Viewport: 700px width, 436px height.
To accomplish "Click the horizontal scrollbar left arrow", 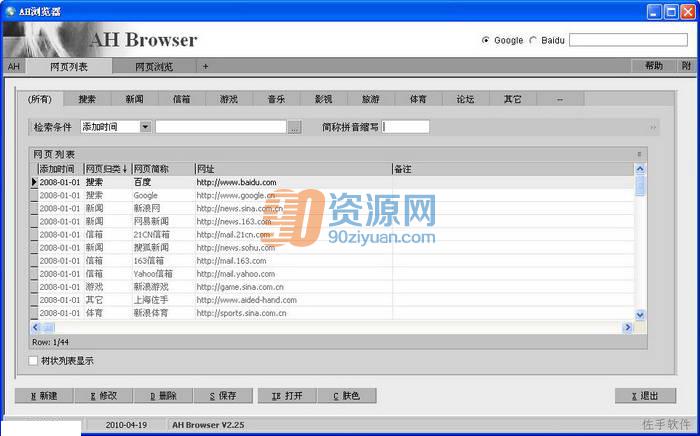I will click(x=36, y=328).
